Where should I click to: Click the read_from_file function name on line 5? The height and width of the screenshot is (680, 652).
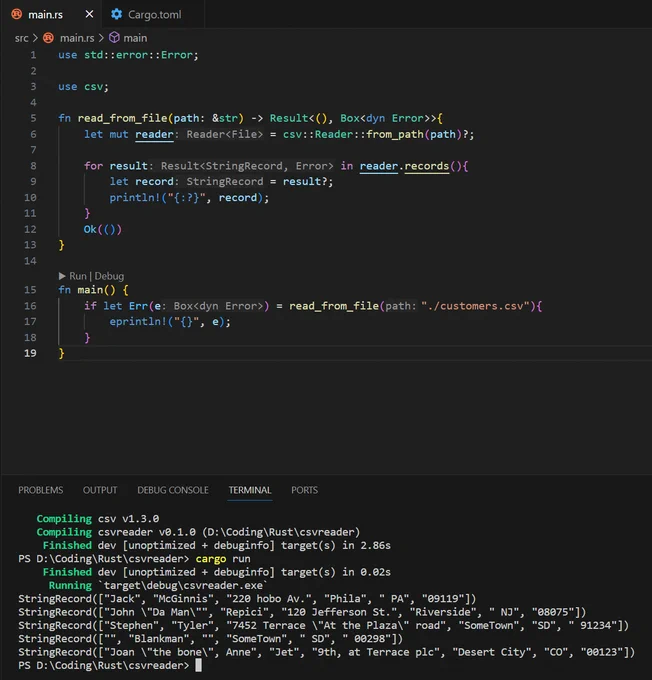tap(122, 118)
